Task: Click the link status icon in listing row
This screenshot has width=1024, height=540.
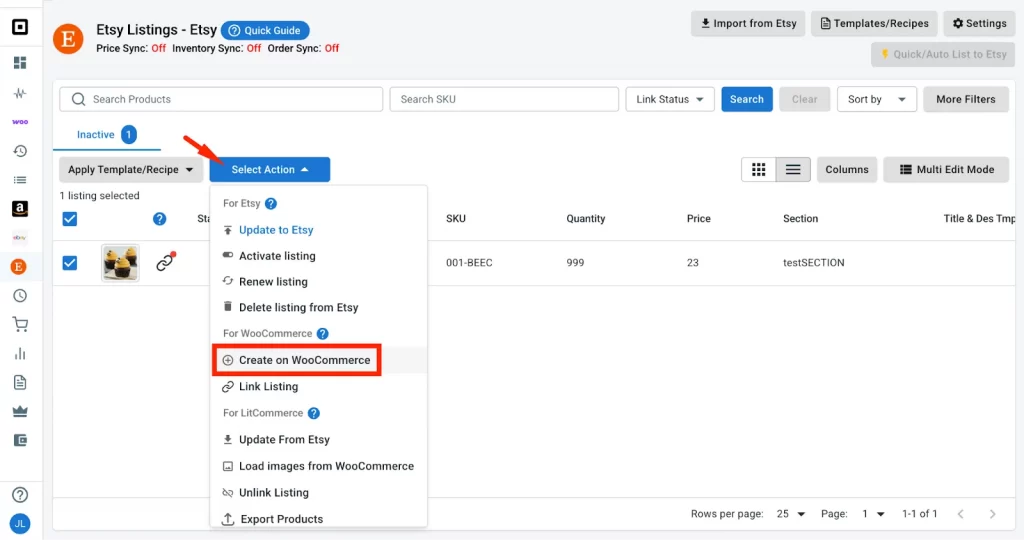Action: click(166, 262)
